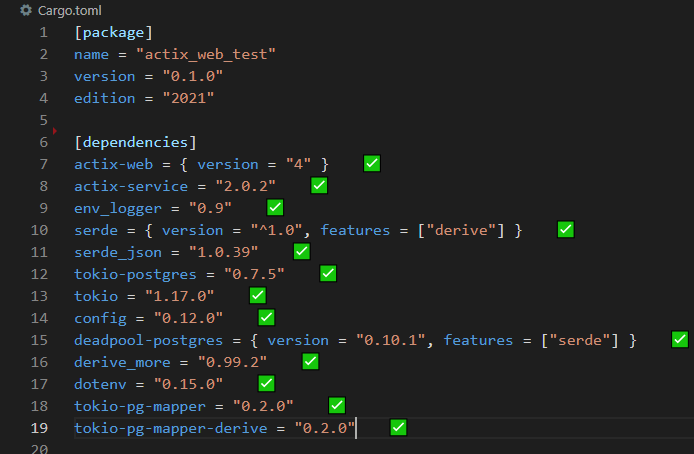Click the gear icon beside Cargo.toml
Viewport: 694px width, 454px height.
26,10
